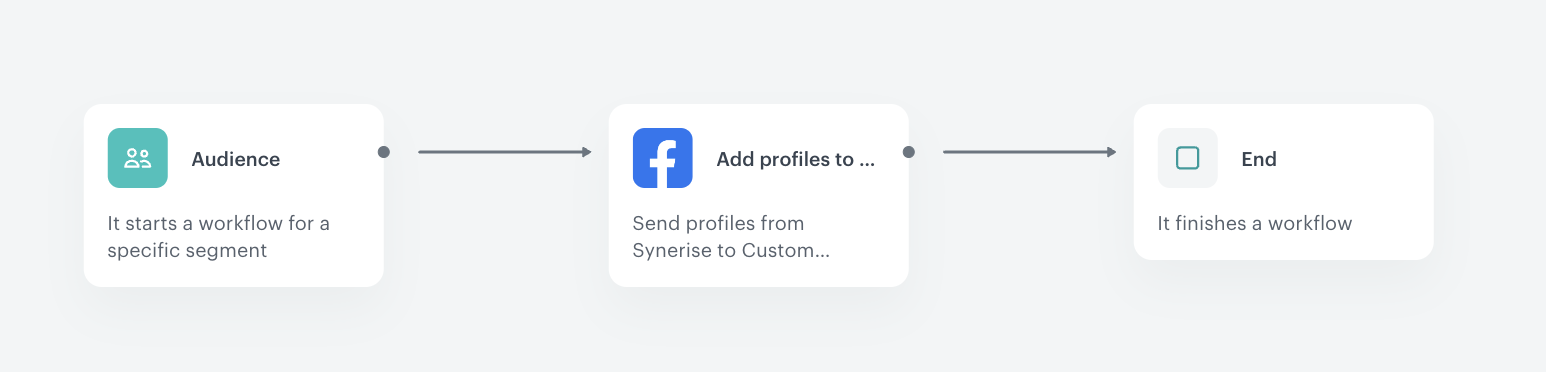Viewport: 1546px width, 372px height.
Task: Click the blue Facebook logo icon
Action: pyautogui.click(x=663, y=158)
